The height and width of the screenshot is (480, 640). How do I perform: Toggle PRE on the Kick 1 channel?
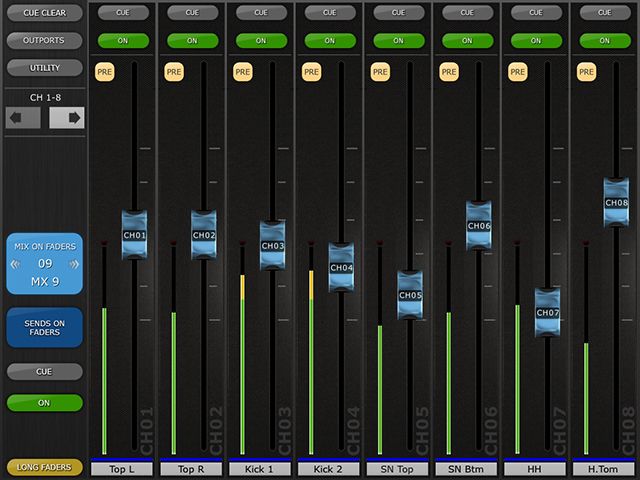(242, 72)
